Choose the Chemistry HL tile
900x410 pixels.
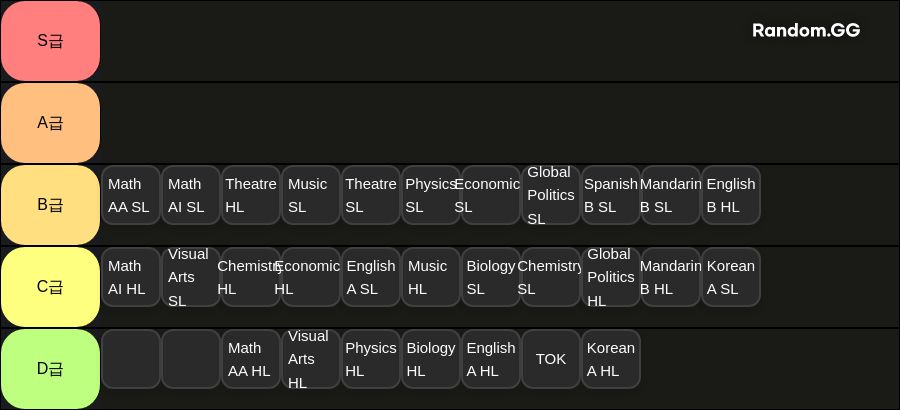tap(251, 277)
